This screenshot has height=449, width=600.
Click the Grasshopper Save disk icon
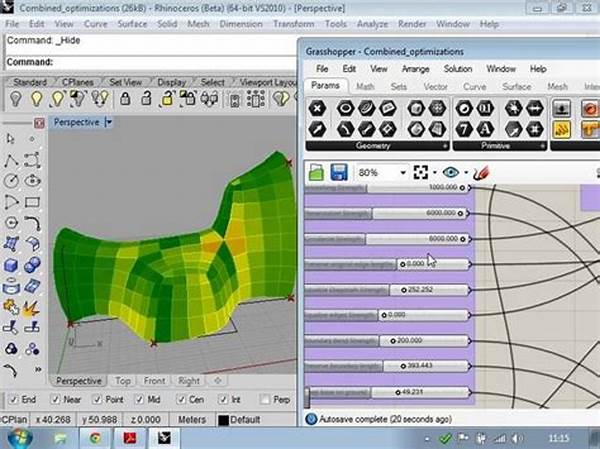point(339,173)
